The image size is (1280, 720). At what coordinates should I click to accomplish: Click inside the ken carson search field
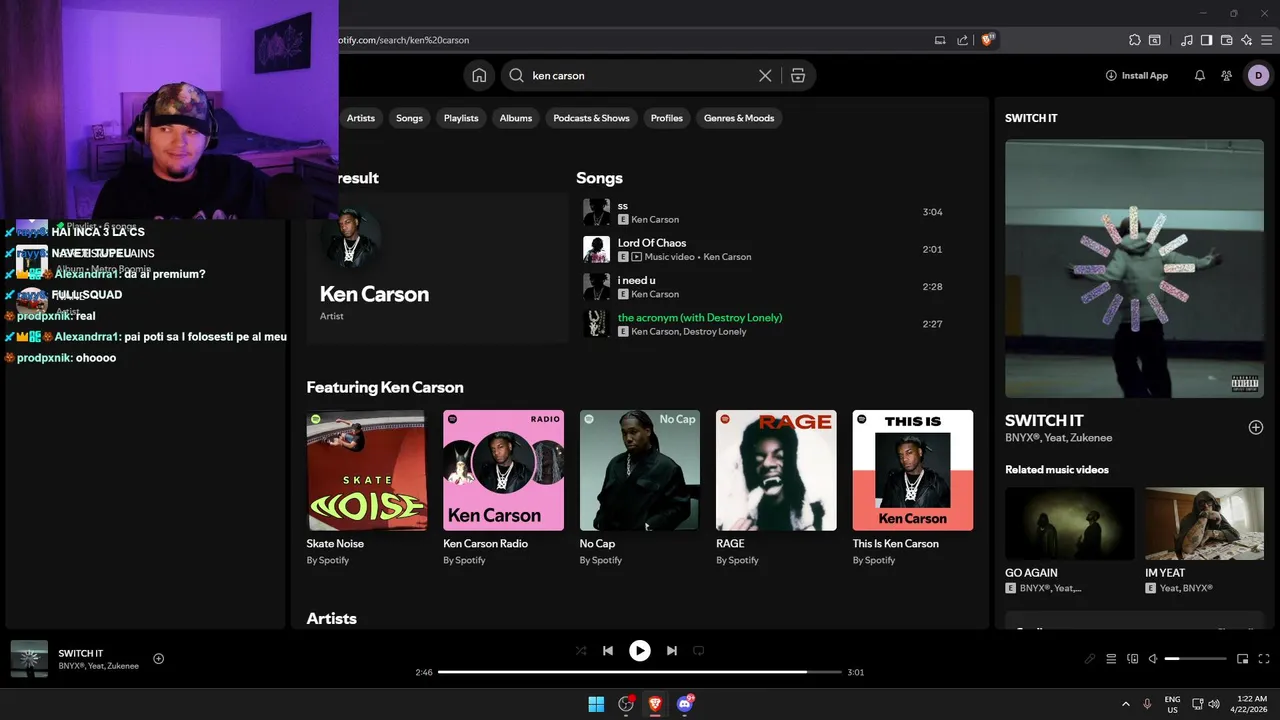click(x=640, y=75)
